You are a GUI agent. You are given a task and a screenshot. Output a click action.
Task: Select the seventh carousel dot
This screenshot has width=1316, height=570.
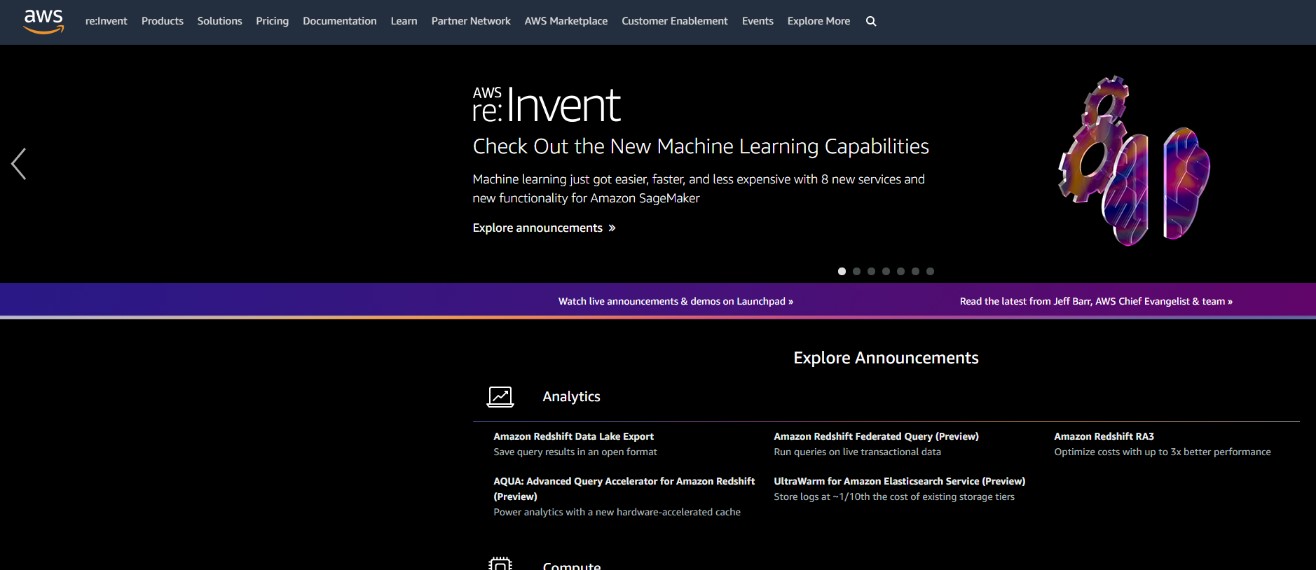point(930,271)
